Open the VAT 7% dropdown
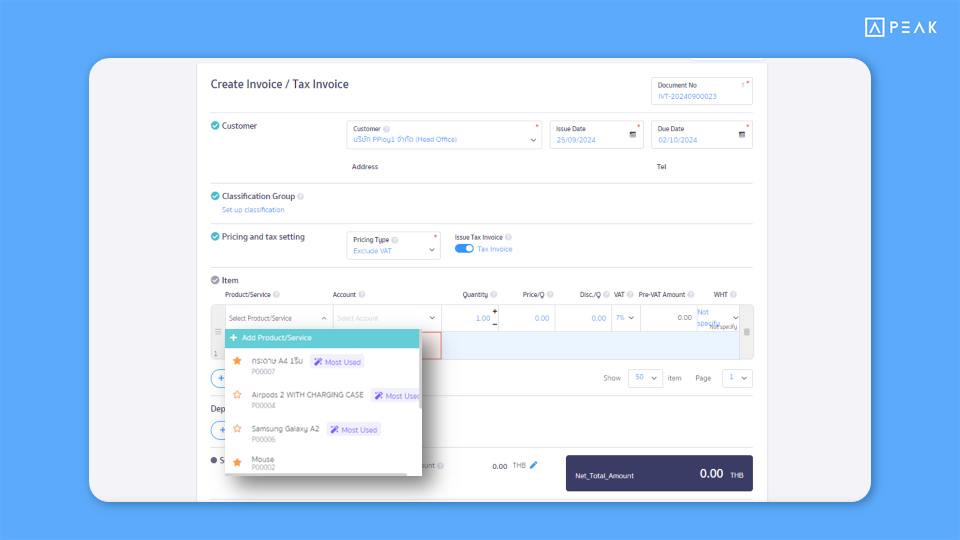Image resolution: width=960 pixels, height=540 pixels. (x=626, y=318)
